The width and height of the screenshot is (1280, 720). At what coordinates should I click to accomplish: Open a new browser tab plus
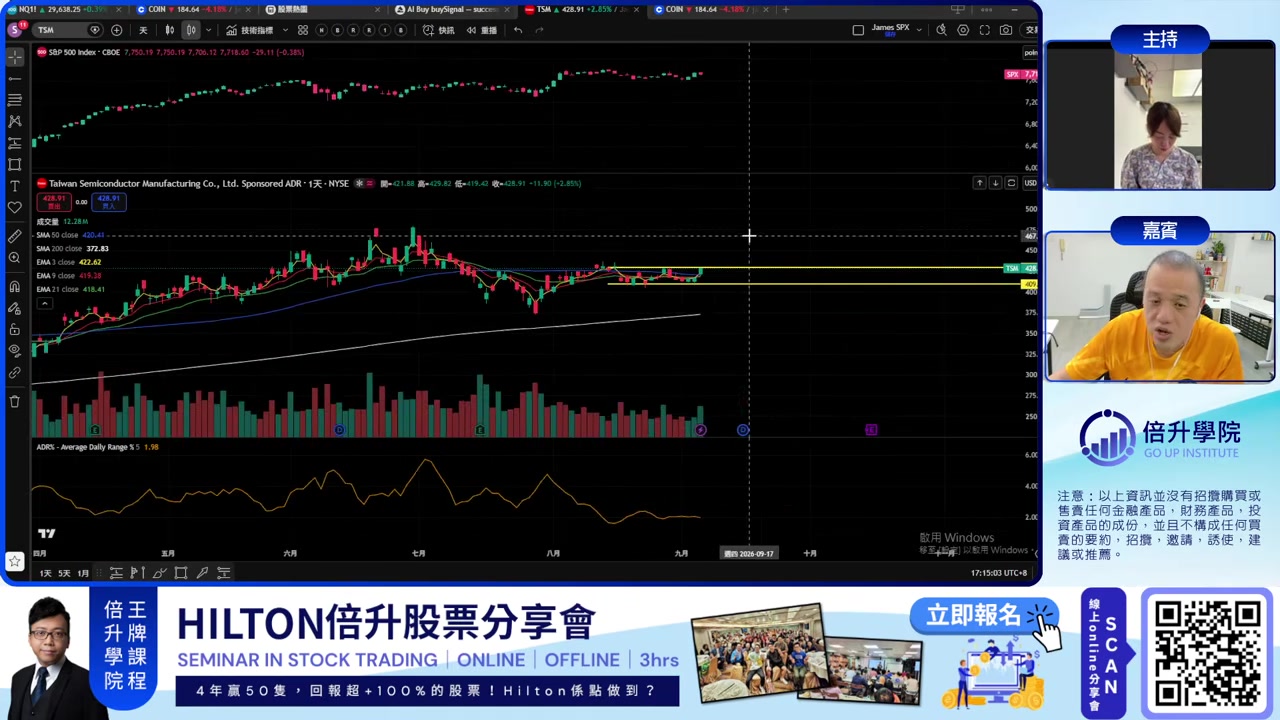[786, 10]
